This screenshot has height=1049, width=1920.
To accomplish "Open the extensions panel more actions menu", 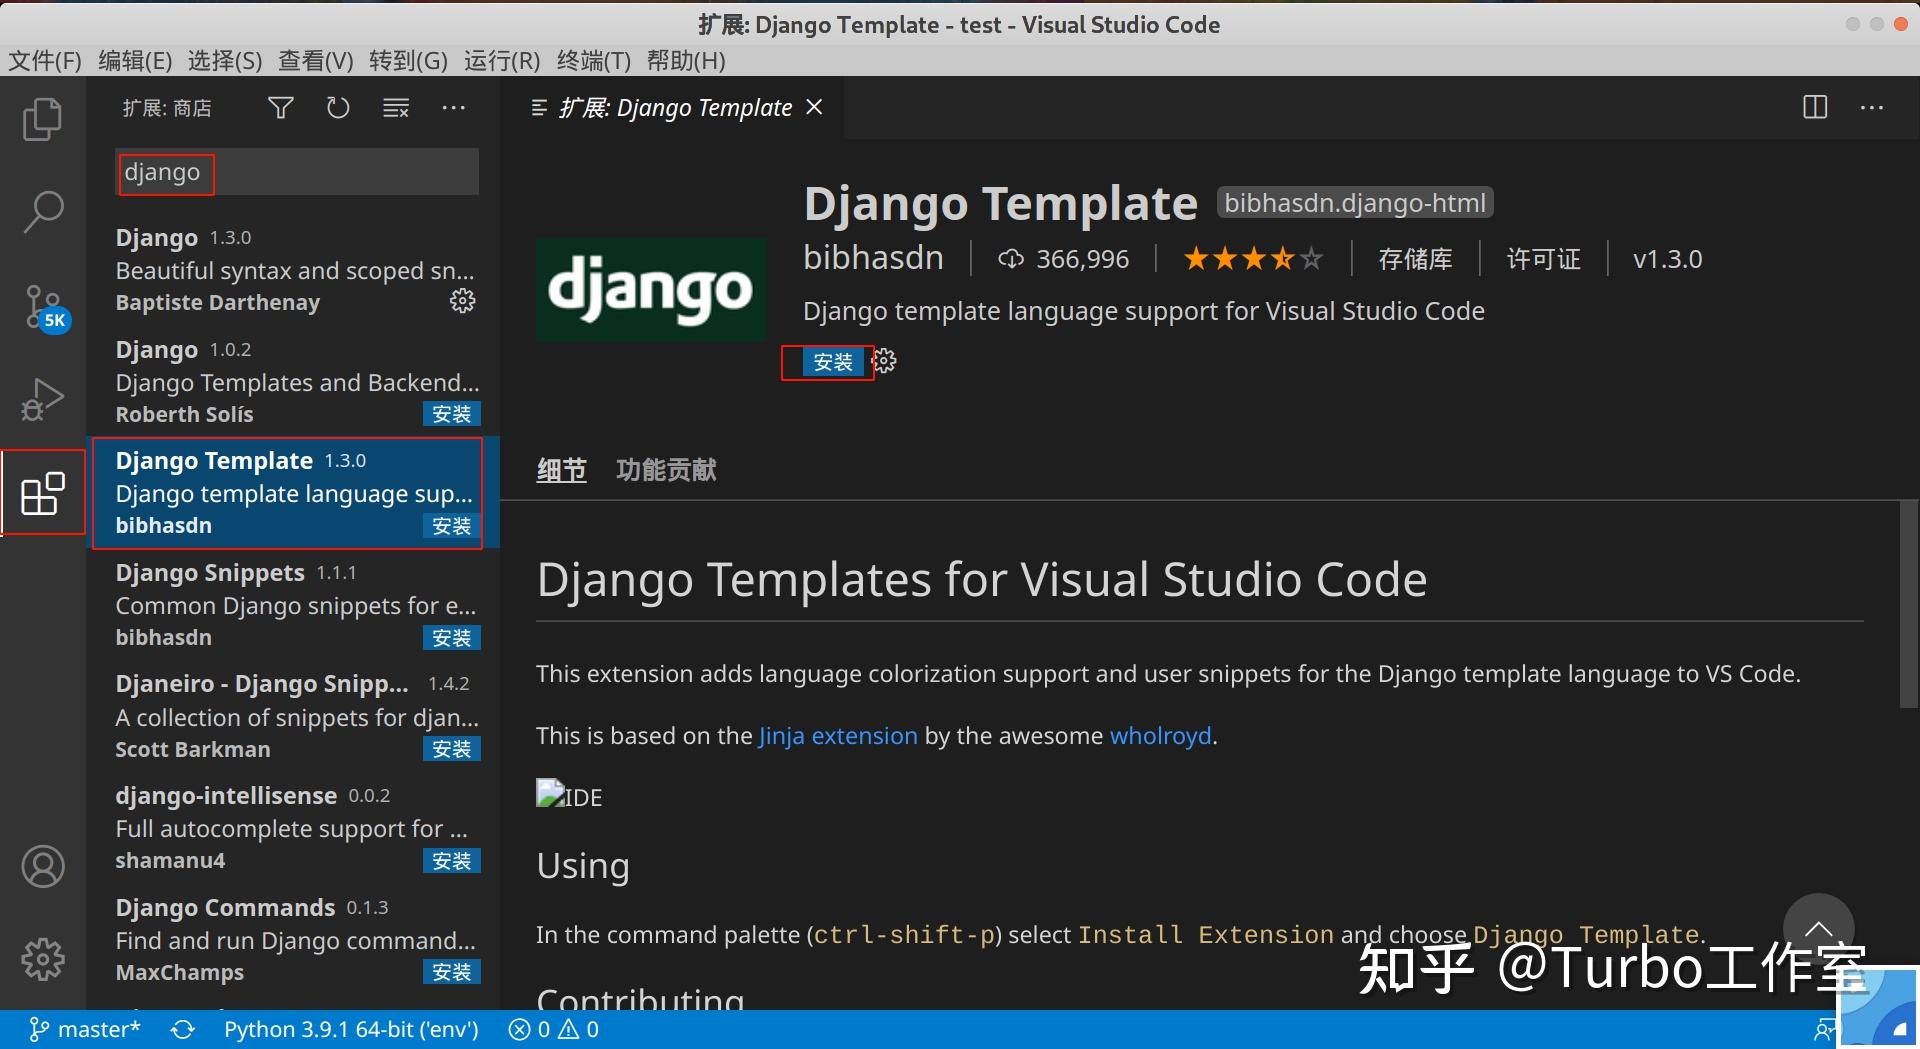I will click(x=453, y=107).
